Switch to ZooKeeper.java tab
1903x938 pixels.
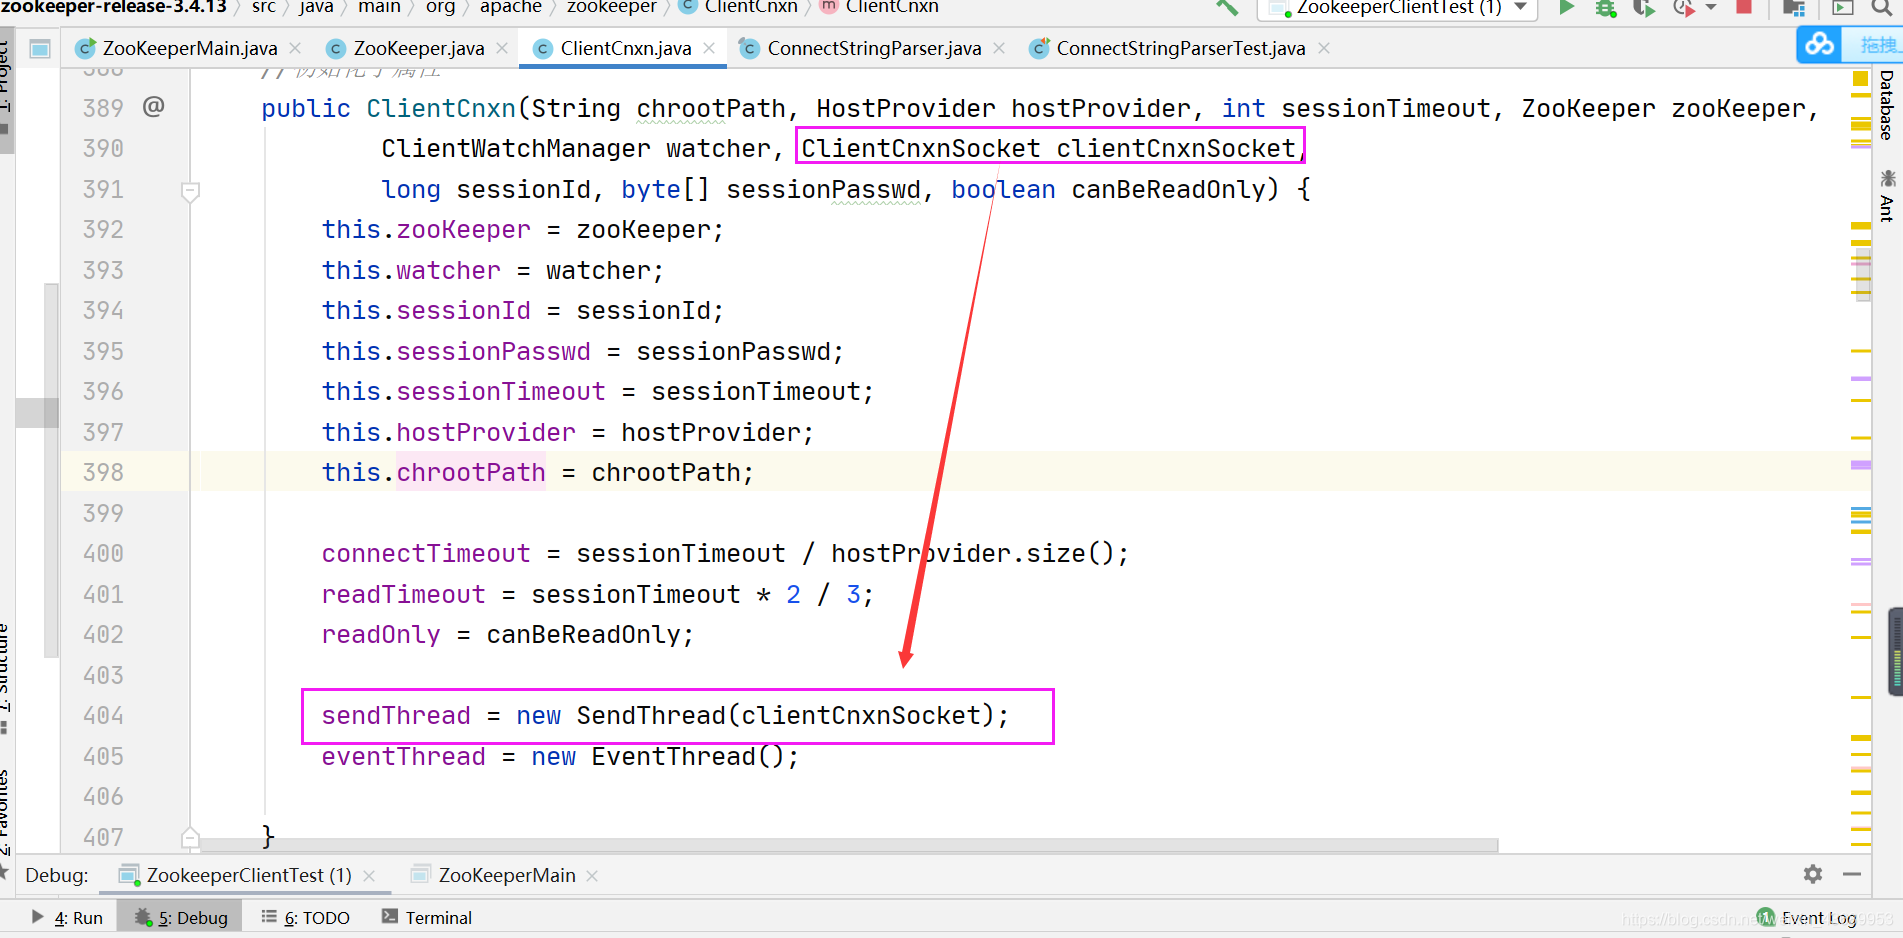point(418,48)
